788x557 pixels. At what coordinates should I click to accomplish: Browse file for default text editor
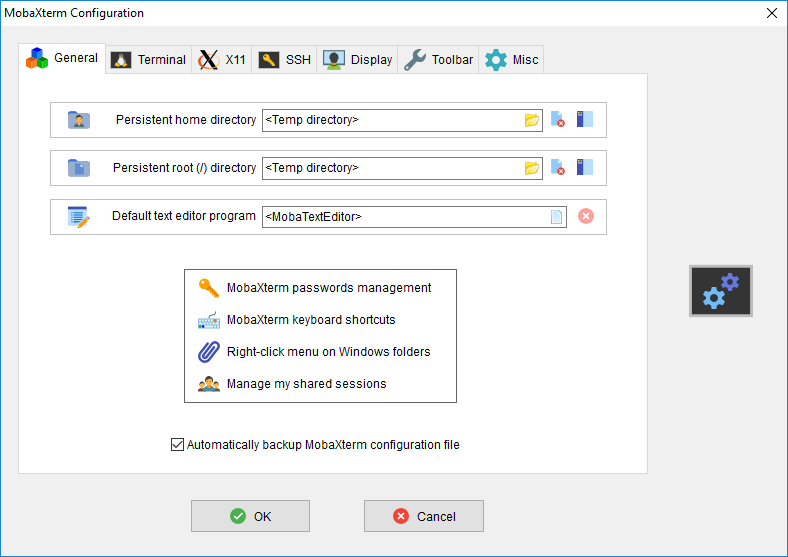(x=556, y=216)
